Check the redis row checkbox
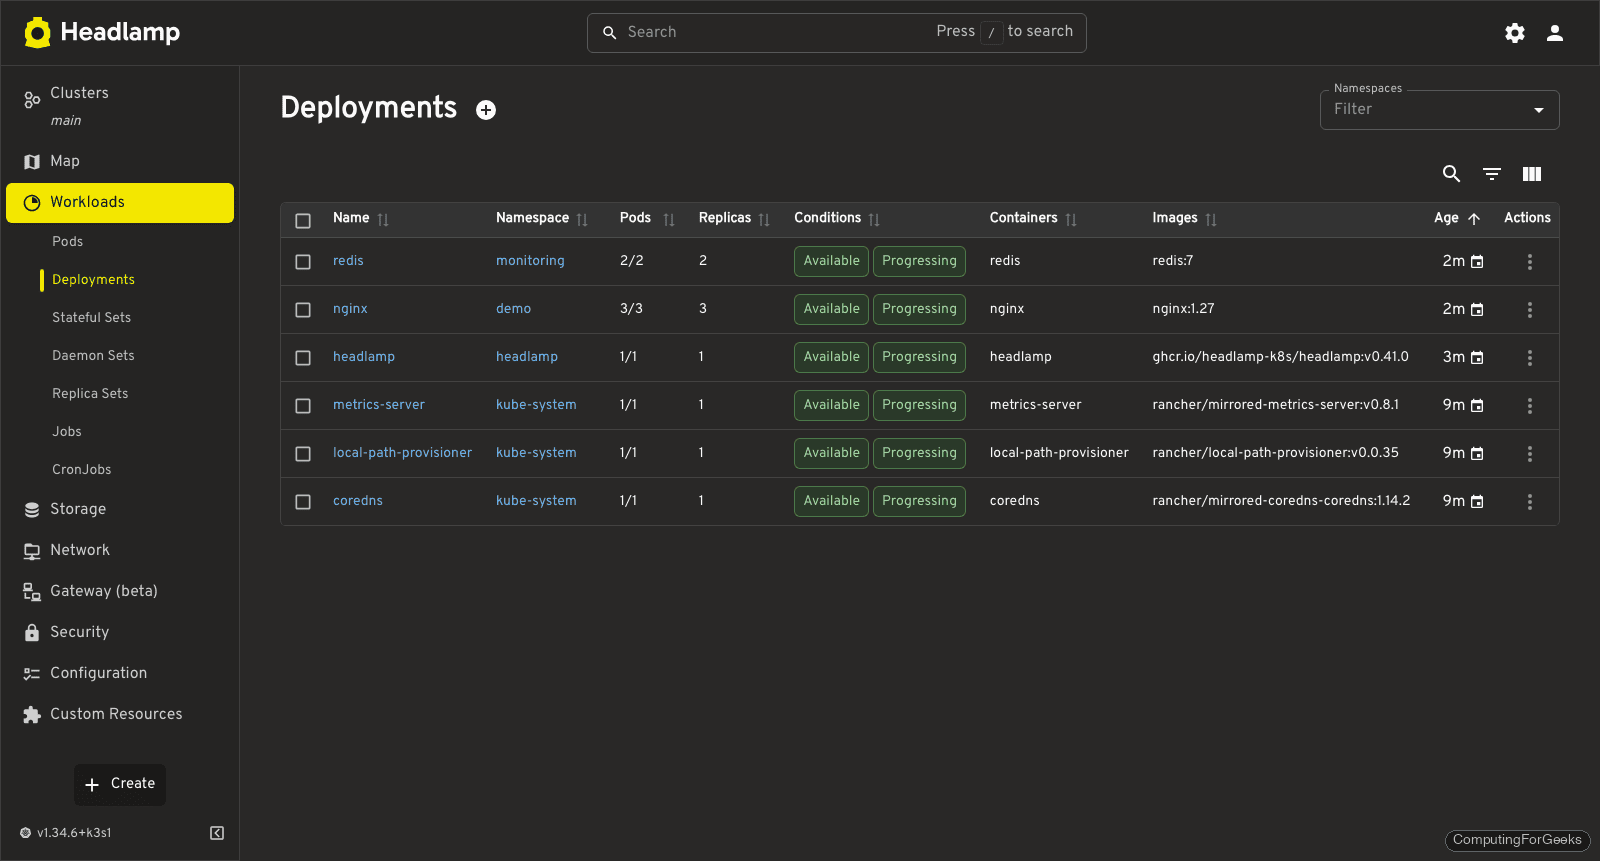This screenshot has height=861, width=1600. (303, 262)
